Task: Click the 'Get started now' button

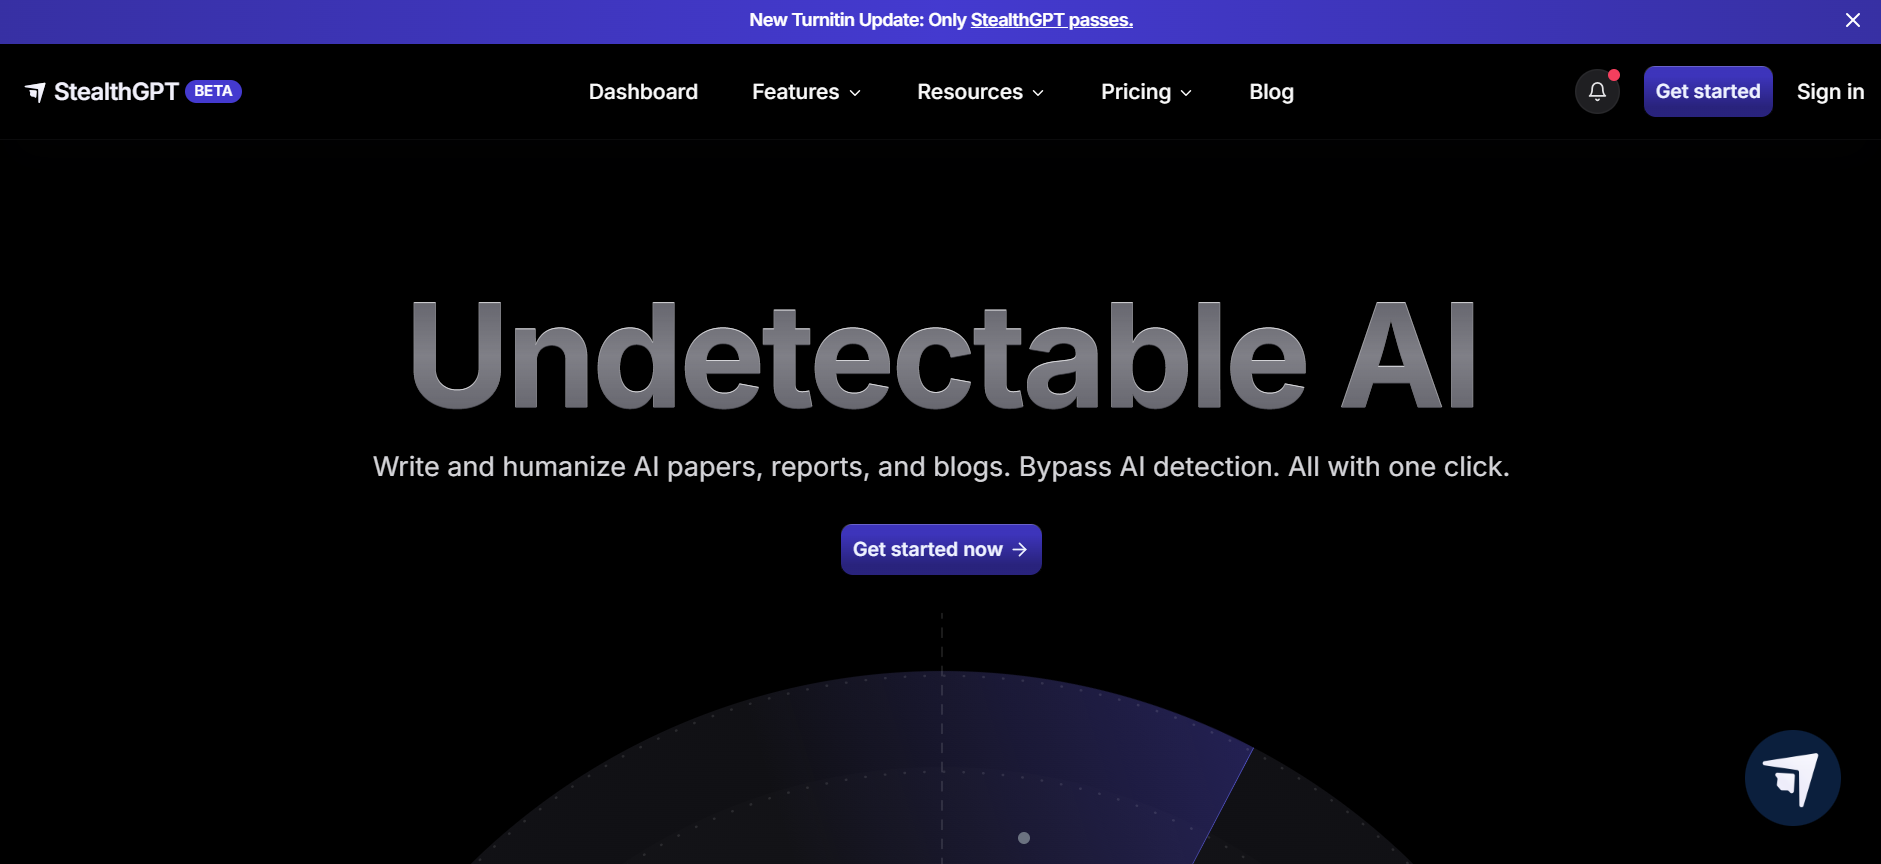Action: [941, 549]
